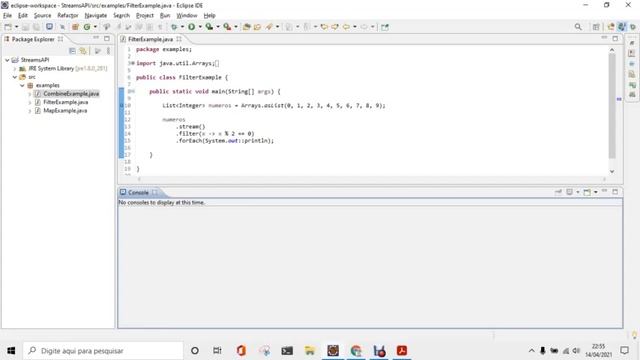The width and height of the screenshot is (640, 360).
Task: Open the Project menu
Action: pos(145,16)
